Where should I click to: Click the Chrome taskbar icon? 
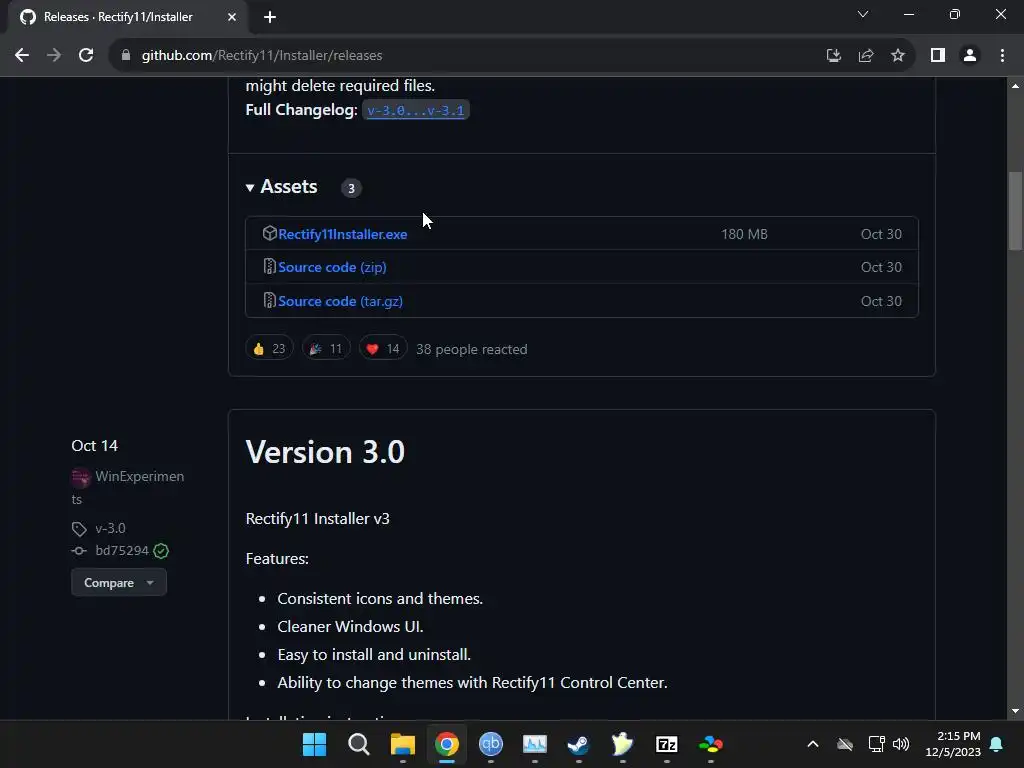tap(447, 744)
